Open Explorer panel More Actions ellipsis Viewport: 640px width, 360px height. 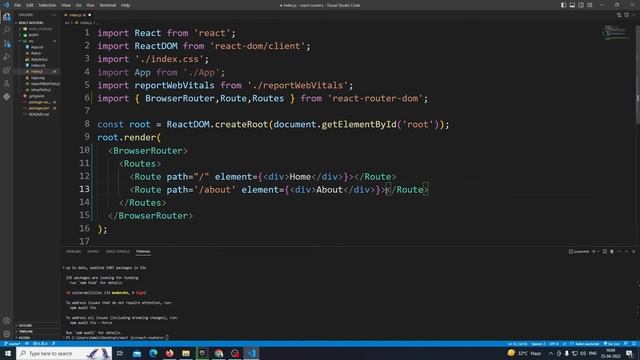pos(54,15)
